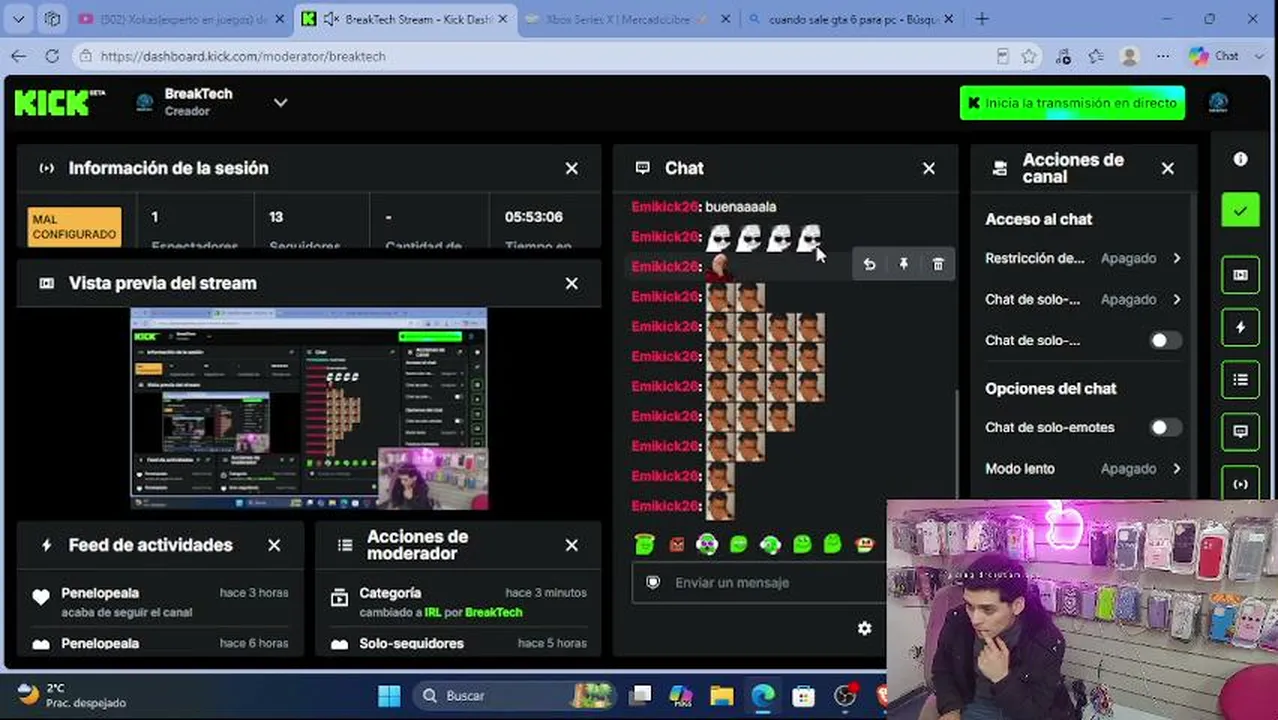Close the Feed de actividades panel
1278x720 pixels.
(274, 545)
